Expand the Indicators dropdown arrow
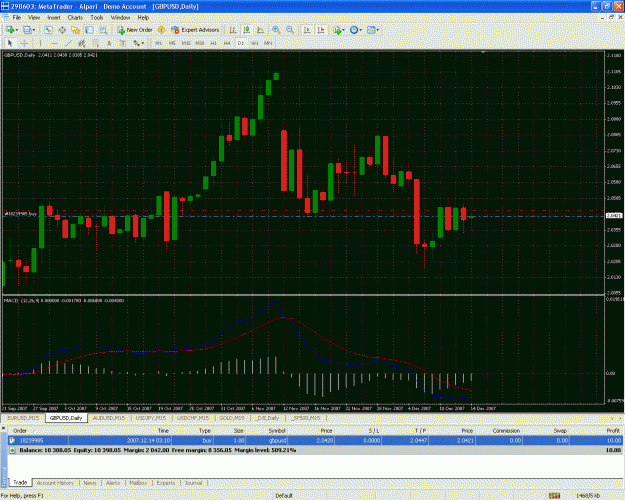 tap(344, 30)
